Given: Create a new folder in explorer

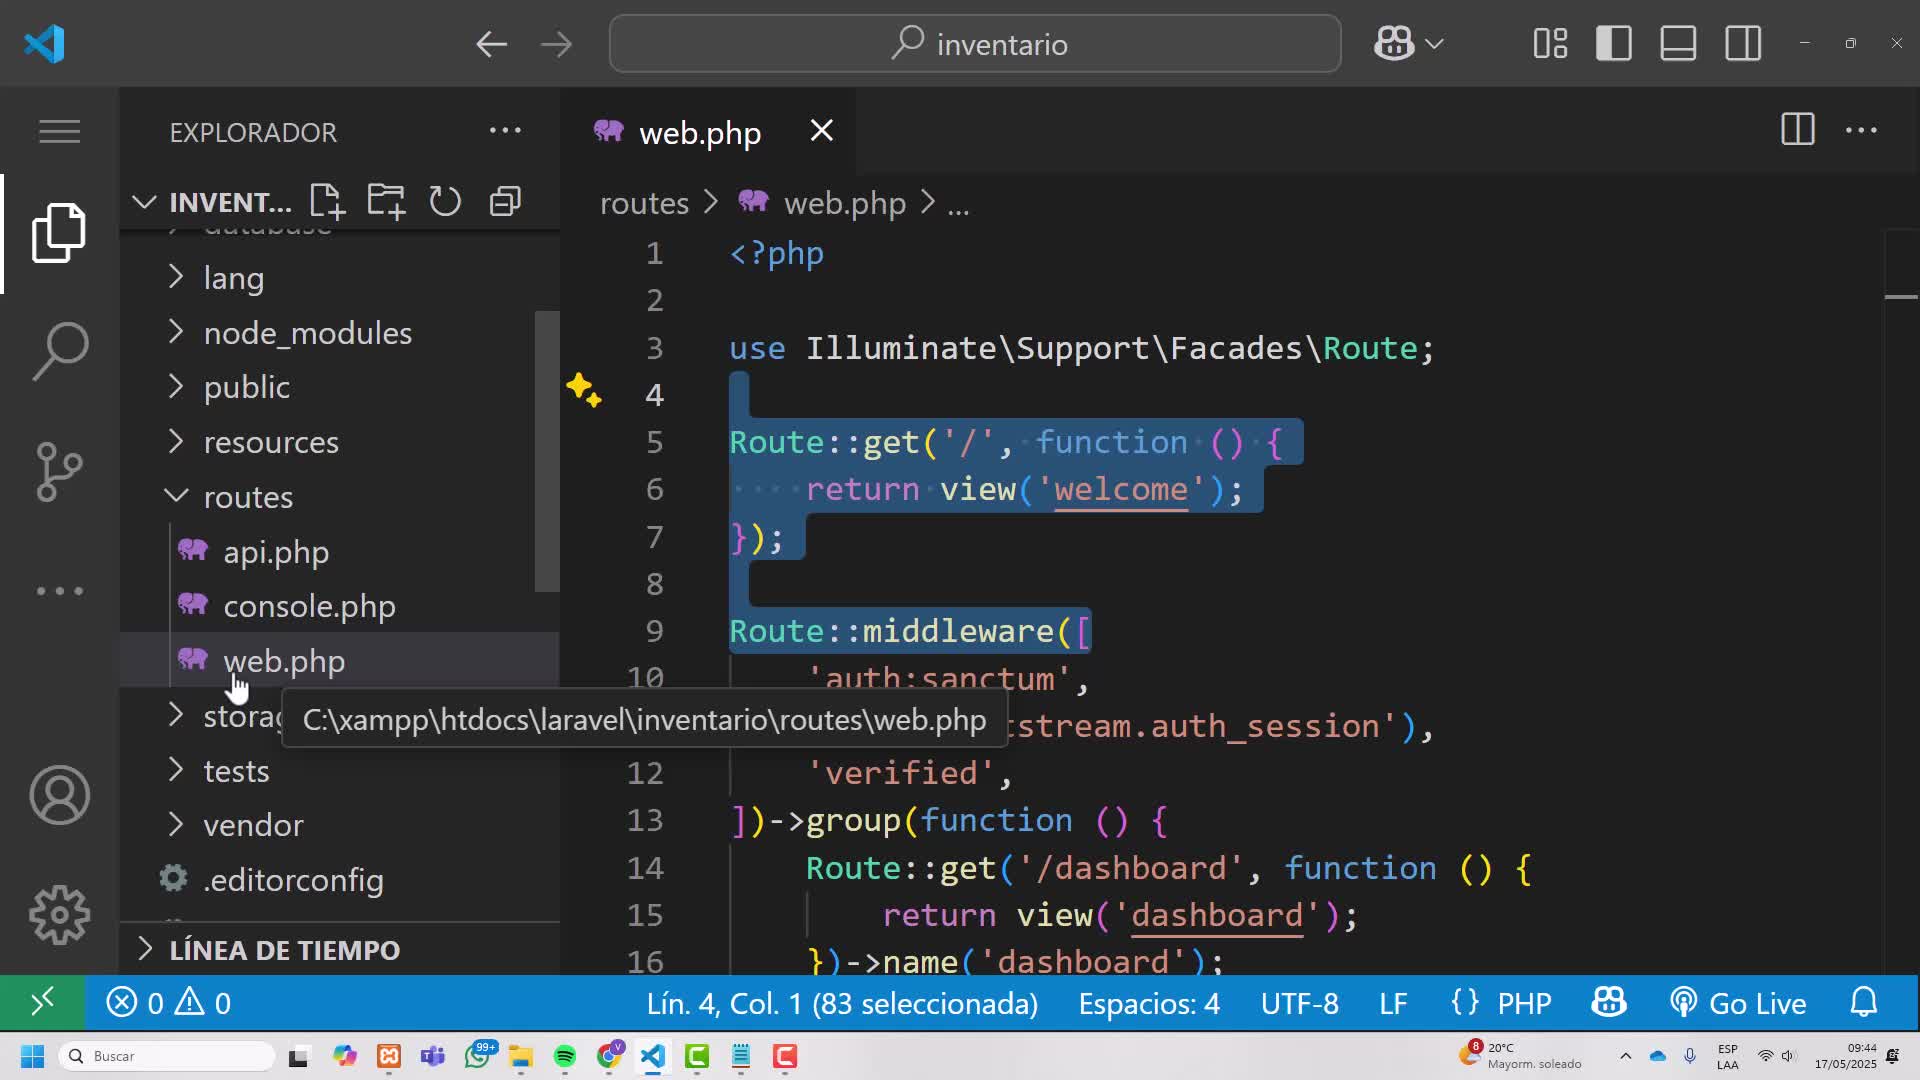Looking at the screenshot, I should tap(386, 201).
